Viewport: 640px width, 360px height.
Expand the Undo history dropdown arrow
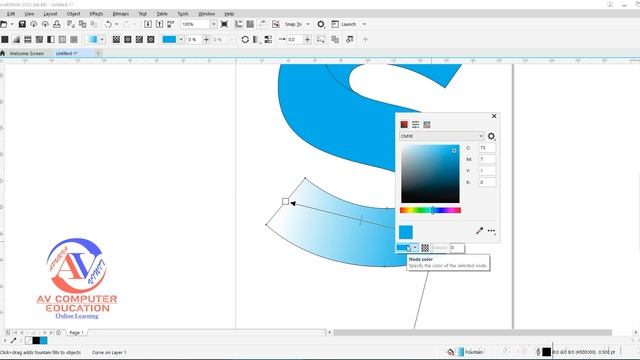[x=116, y=24]
